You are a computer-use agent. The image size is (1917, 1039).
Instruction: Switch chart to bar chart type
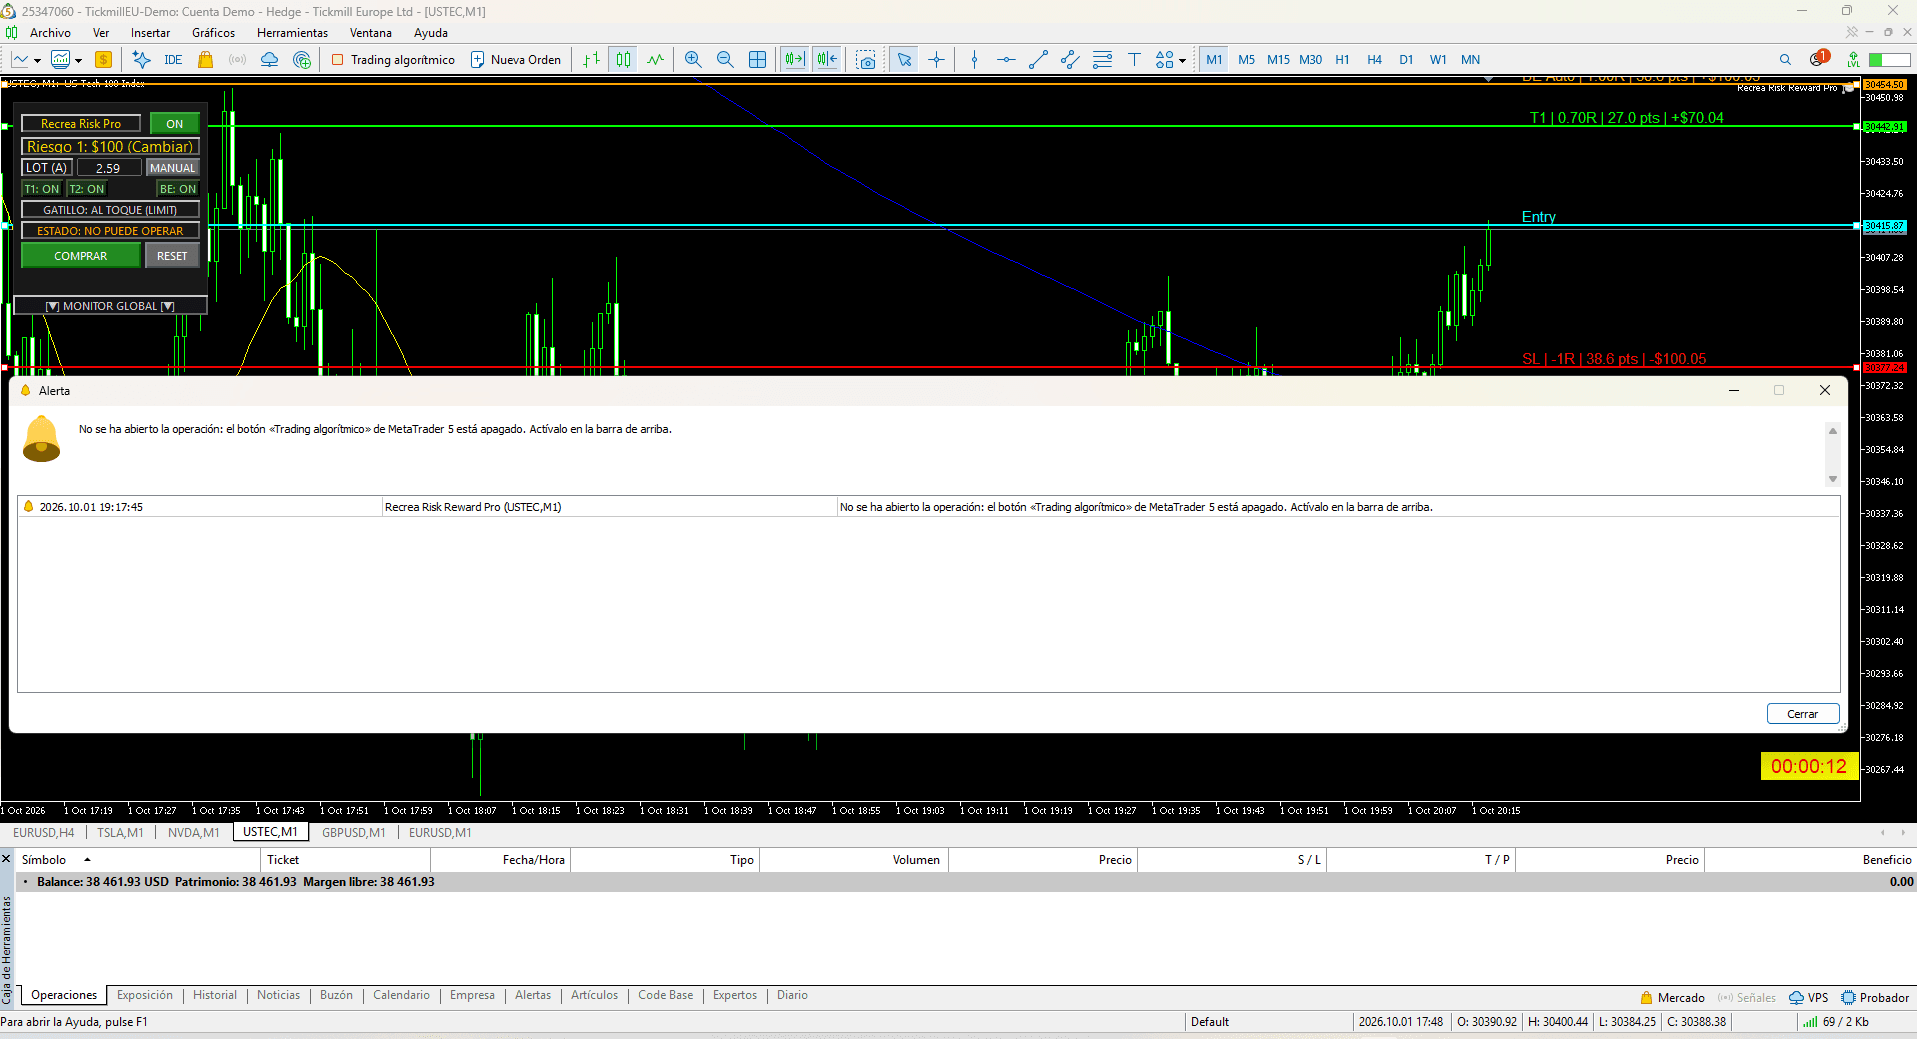pyautogui.click(x=592, y=60)
